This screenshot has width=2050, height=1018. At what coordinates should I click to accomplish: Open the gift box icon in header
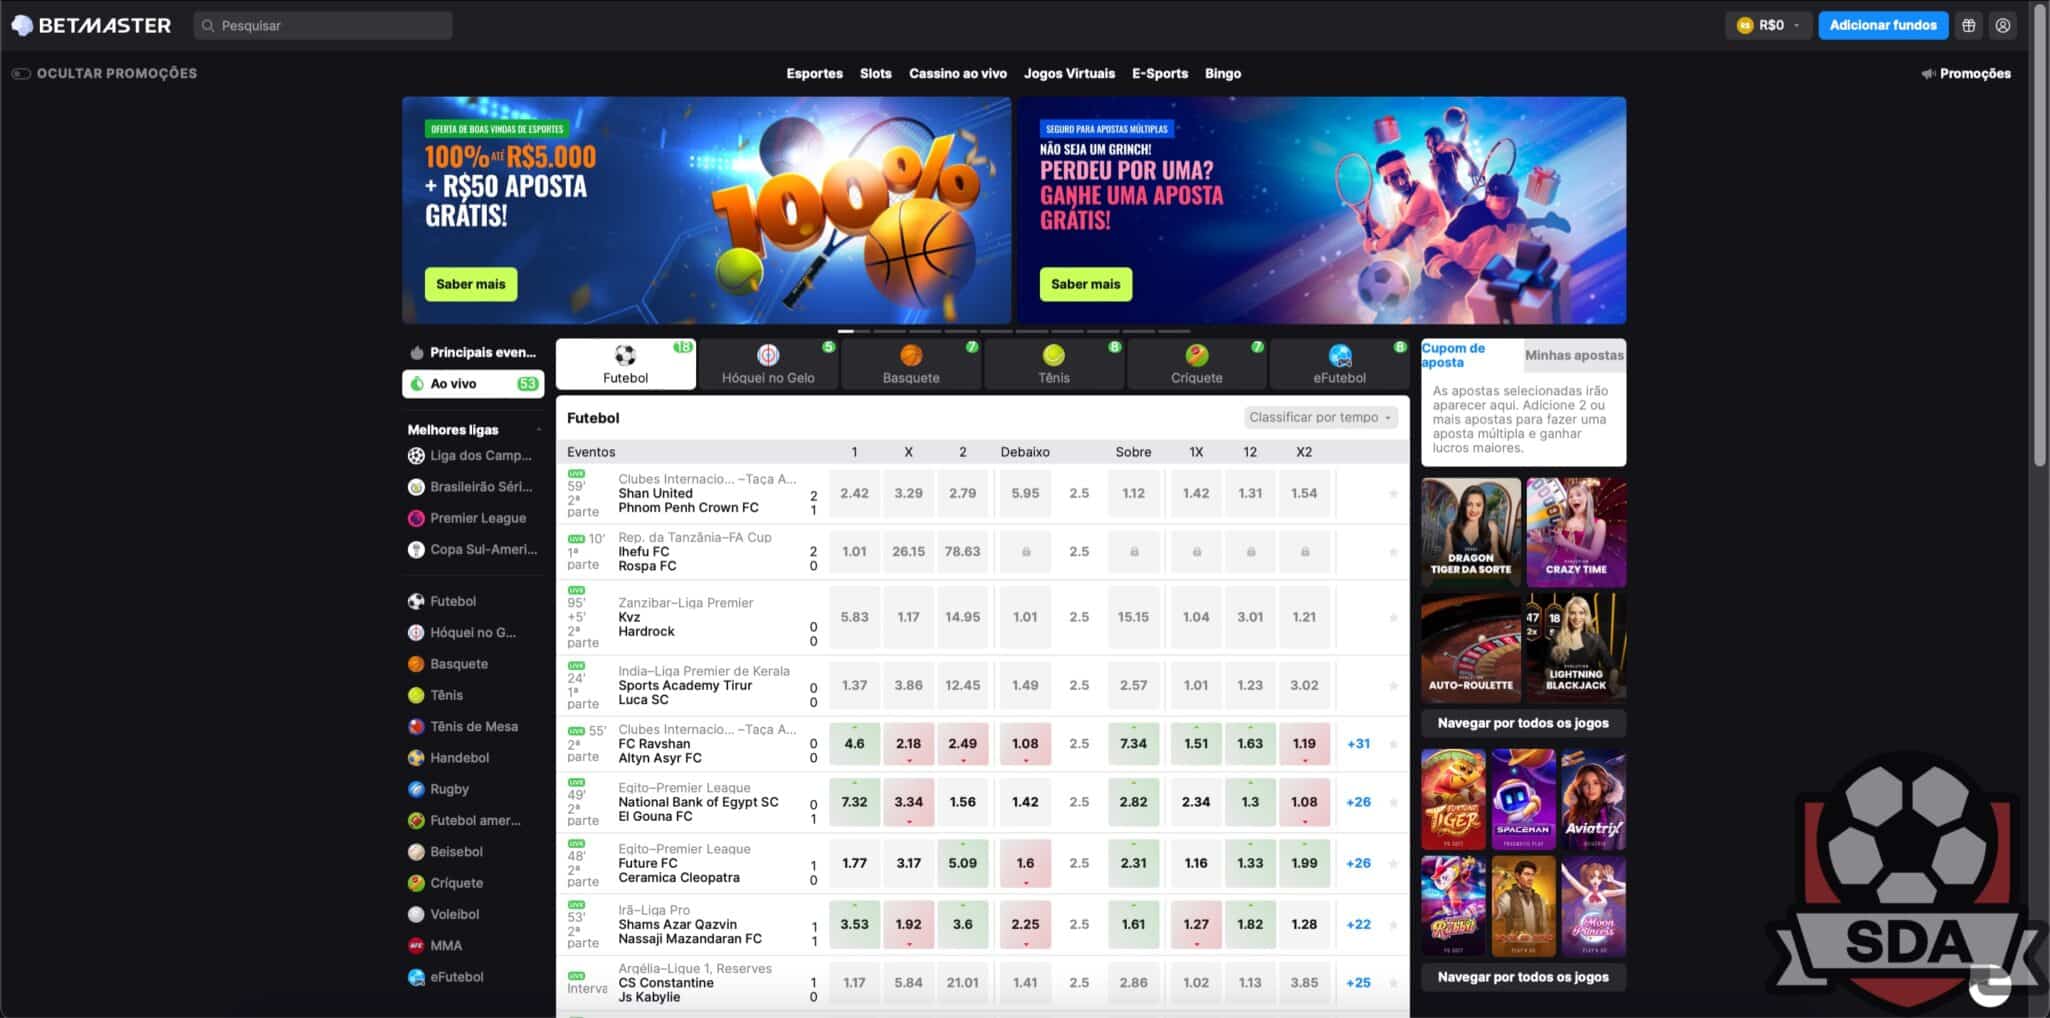(1968, 26)
